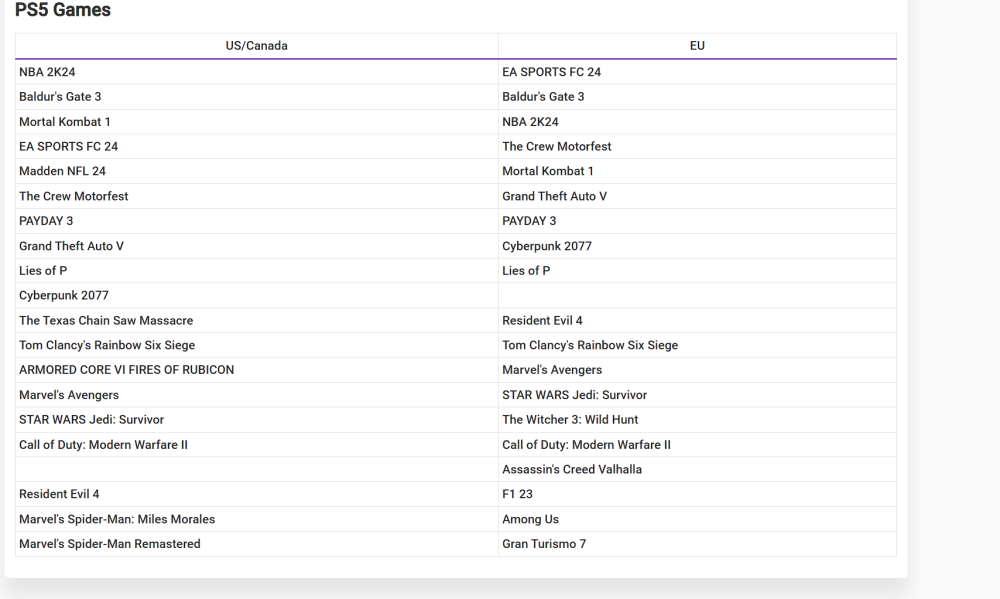1000x599 pixels.
Task: Select Among Us in the EU column
Action: pyautogui.click(x=530, y=520)
